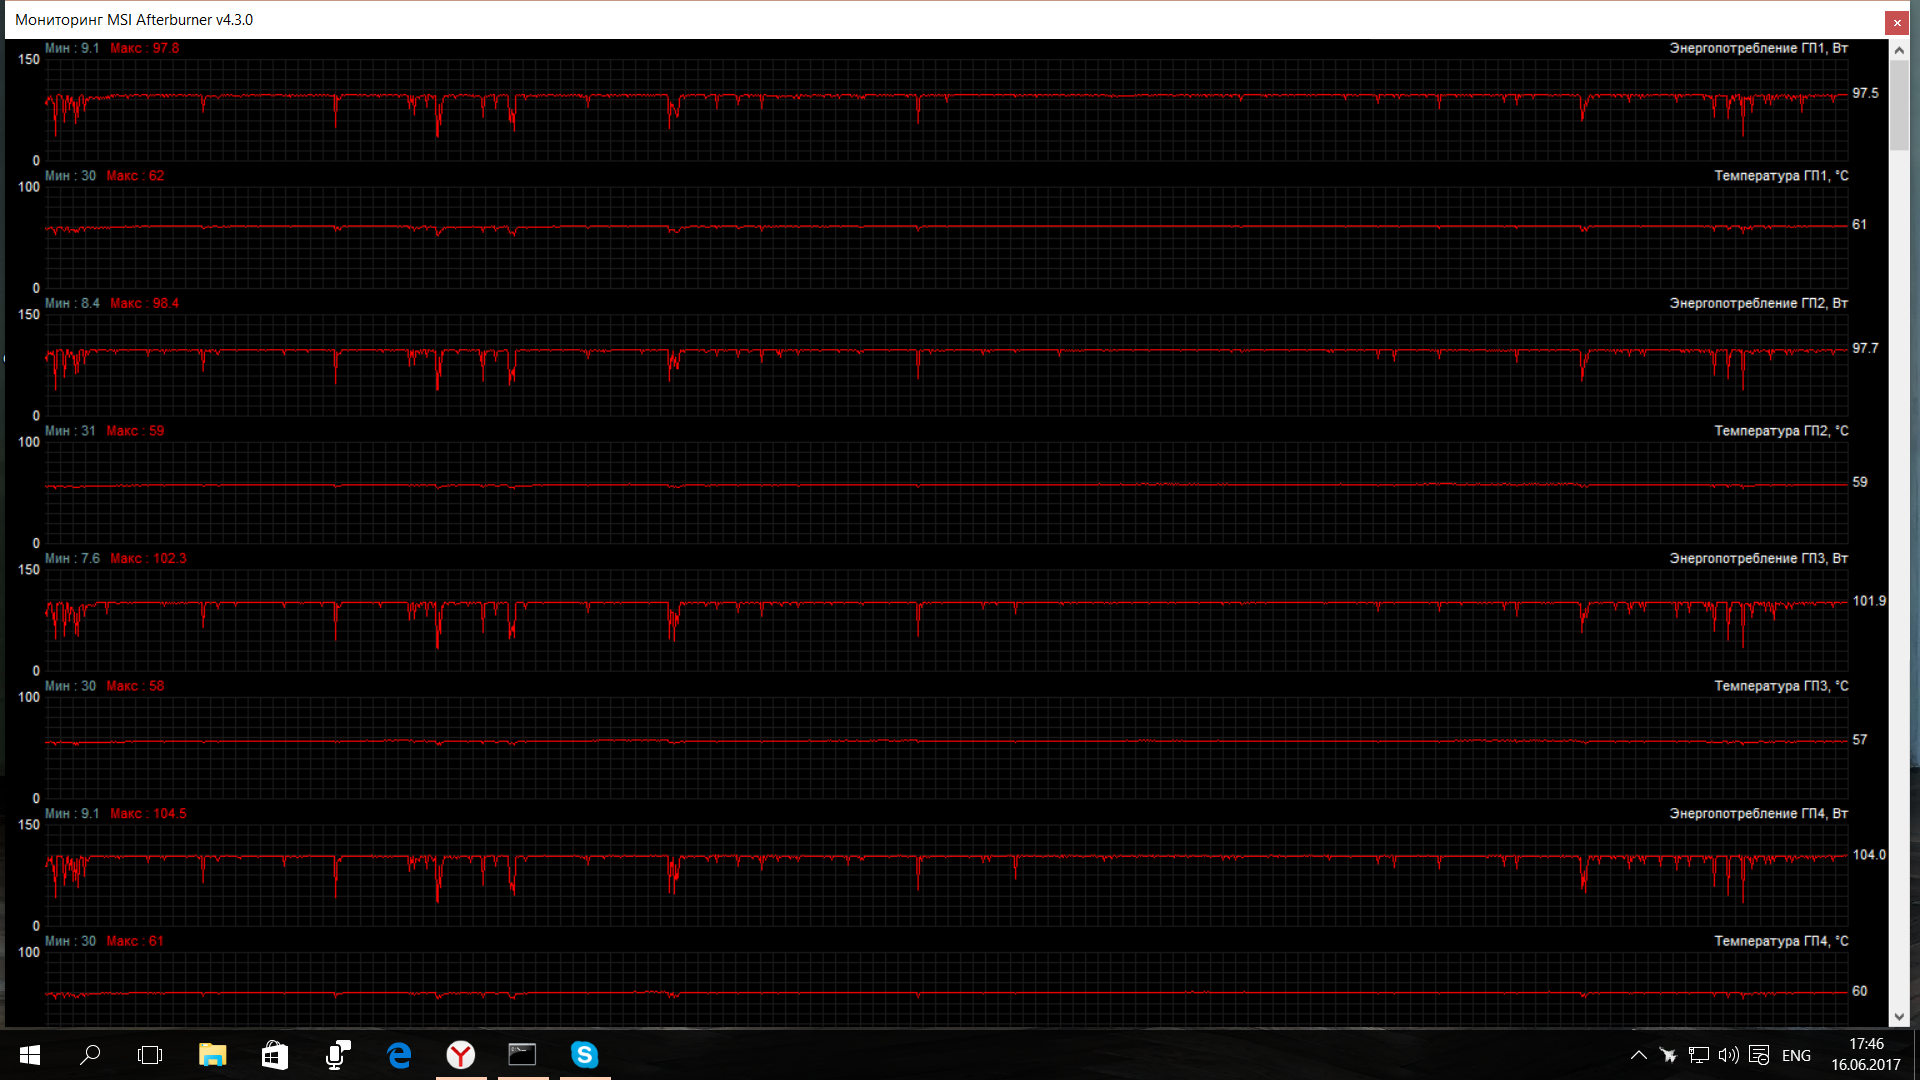This screenshot has width=1920, height=1080.
Task: Click the scrollbar up arrow
Action: pyautogui.click(x=1898, y=49)
